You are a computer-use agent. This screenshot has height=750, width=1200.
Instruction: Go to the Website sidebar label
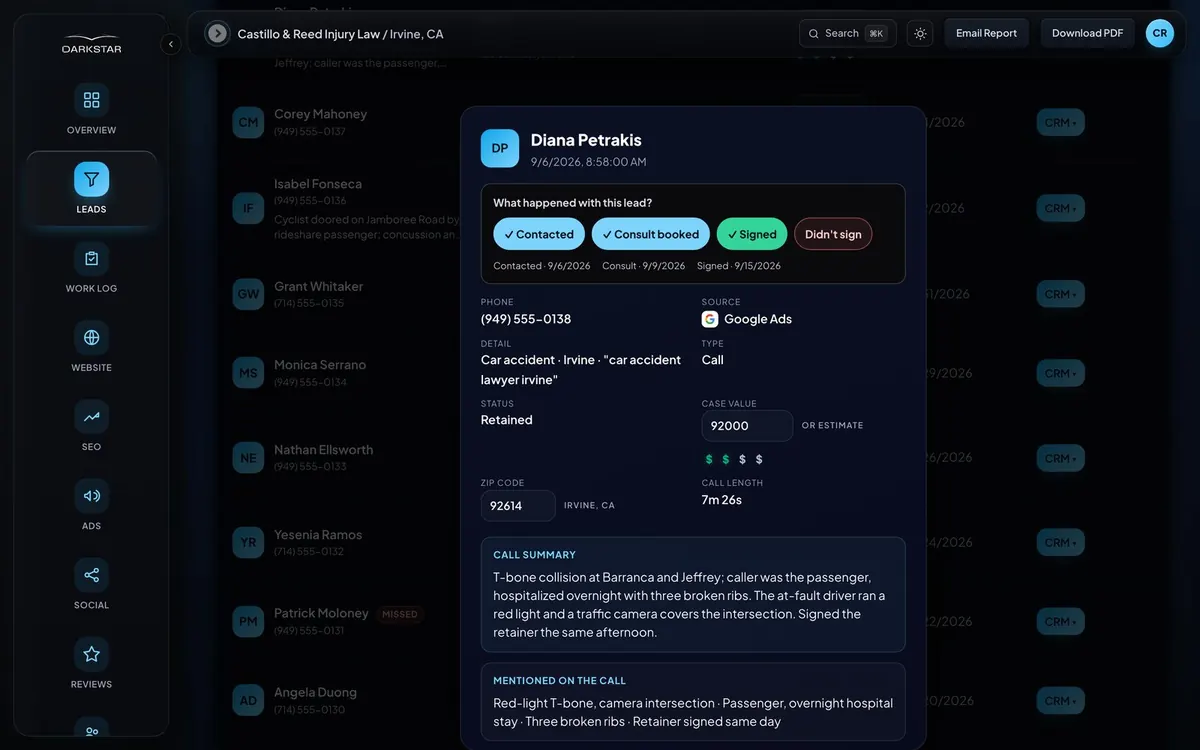[91, 368]
